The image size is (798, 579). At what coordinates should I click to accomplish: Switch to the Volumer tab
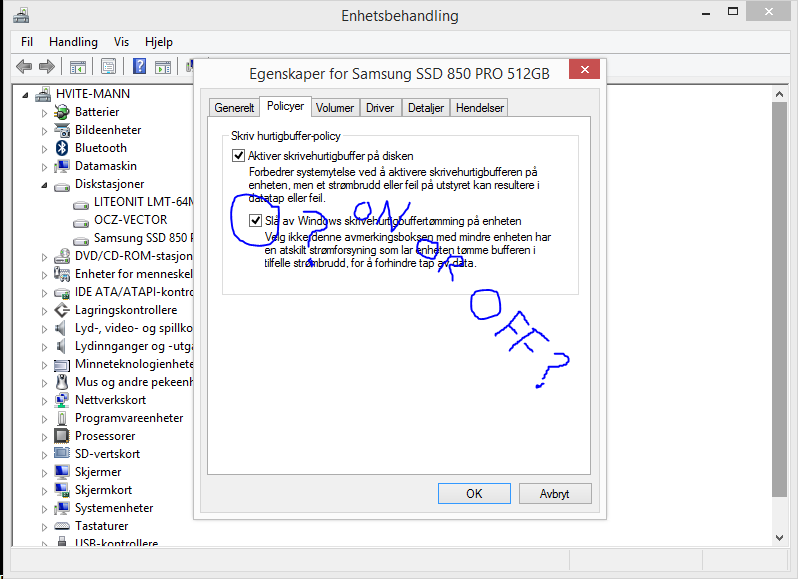(335, 108)
